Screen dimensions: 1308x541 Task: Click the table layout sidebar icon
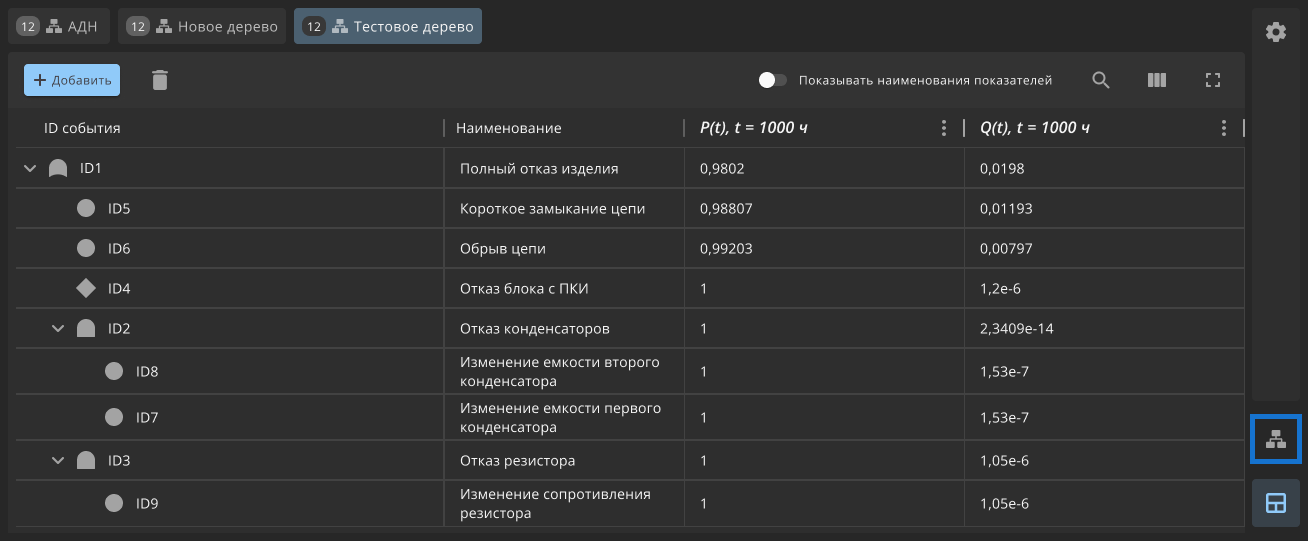click(1276, 503)
